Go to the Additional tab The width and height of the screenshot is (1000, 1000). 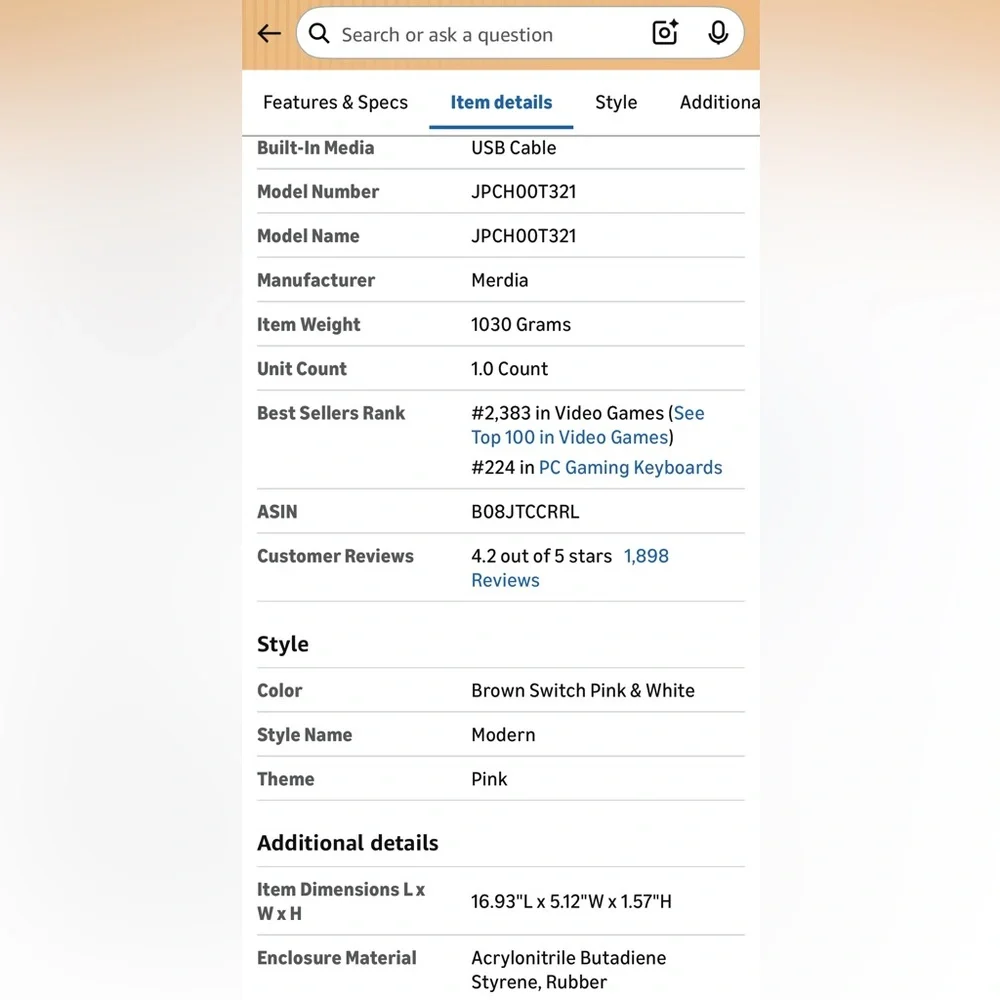pyautogui.click(x=719, y=102)
